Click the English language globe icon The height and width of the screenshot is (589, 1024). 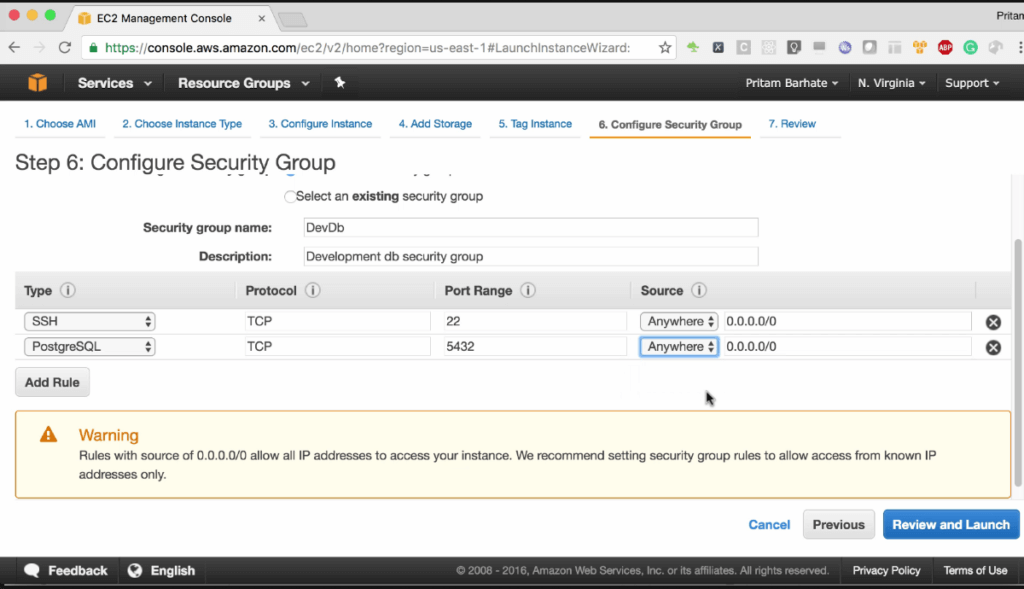click(x=134, y=570)
